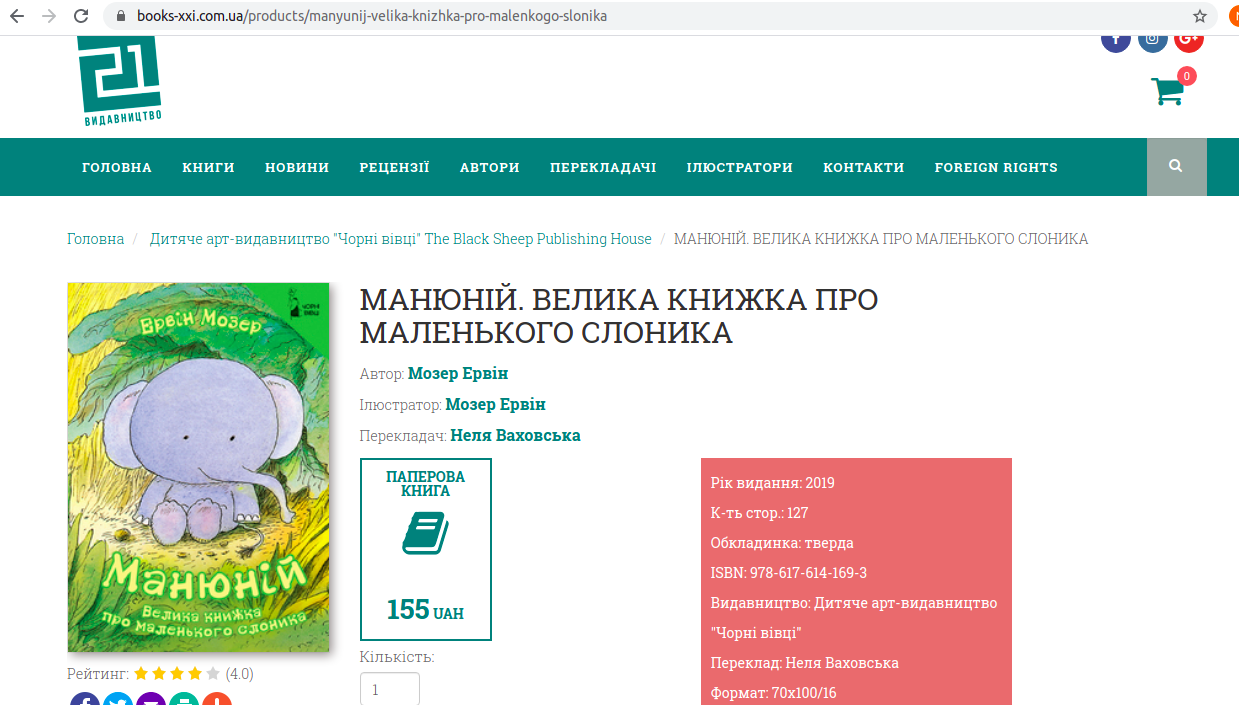Screen dimensions: 1239x705
Task: Click the Формат: 70x100/16 line
Action: point(774,693)
